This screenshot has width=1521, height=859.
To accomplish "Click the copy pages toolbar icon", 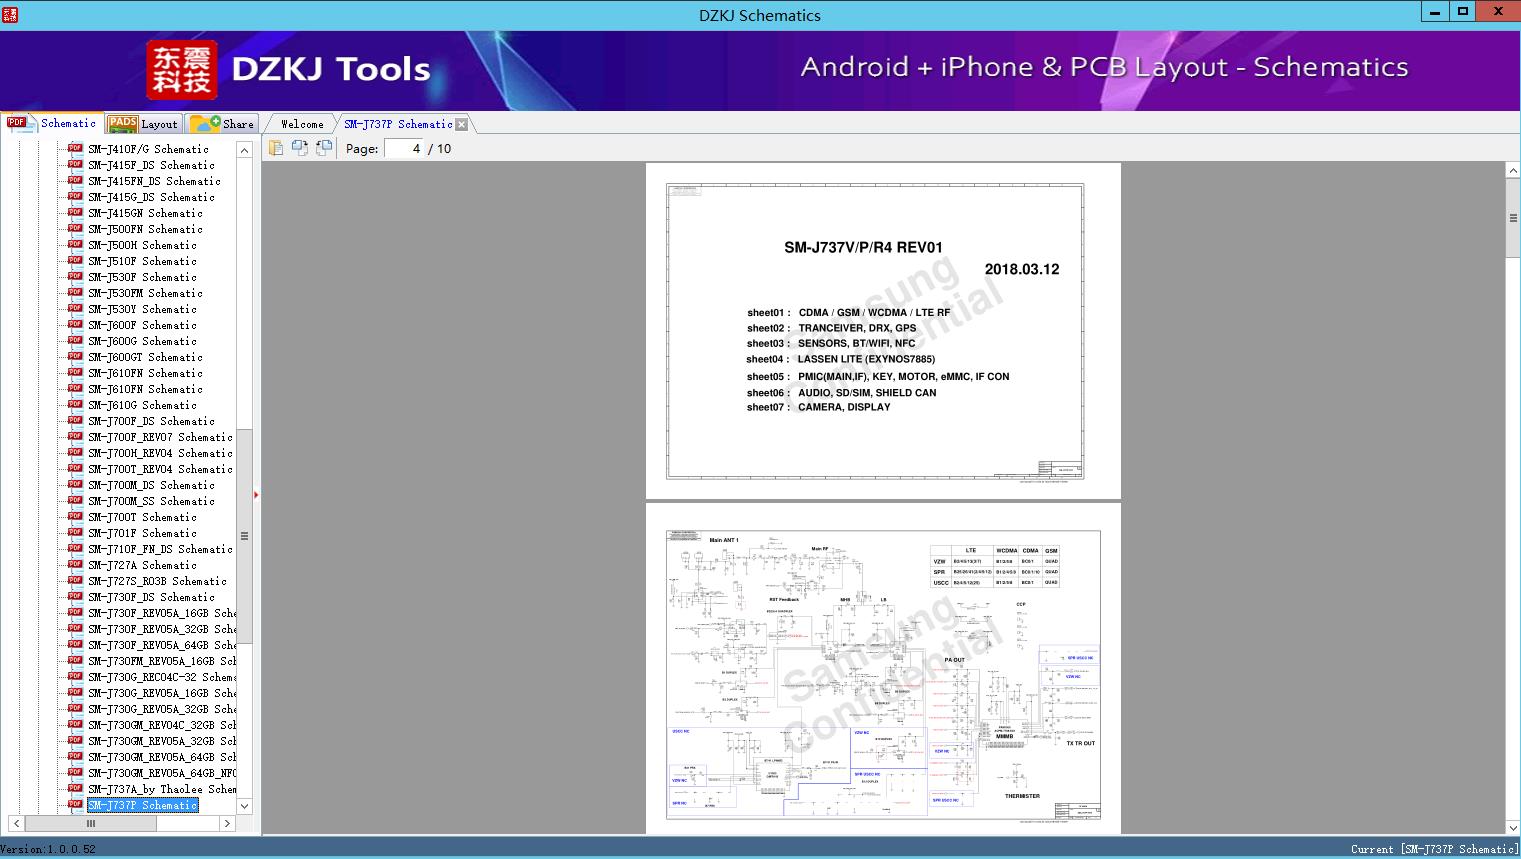I will [276, 148].
